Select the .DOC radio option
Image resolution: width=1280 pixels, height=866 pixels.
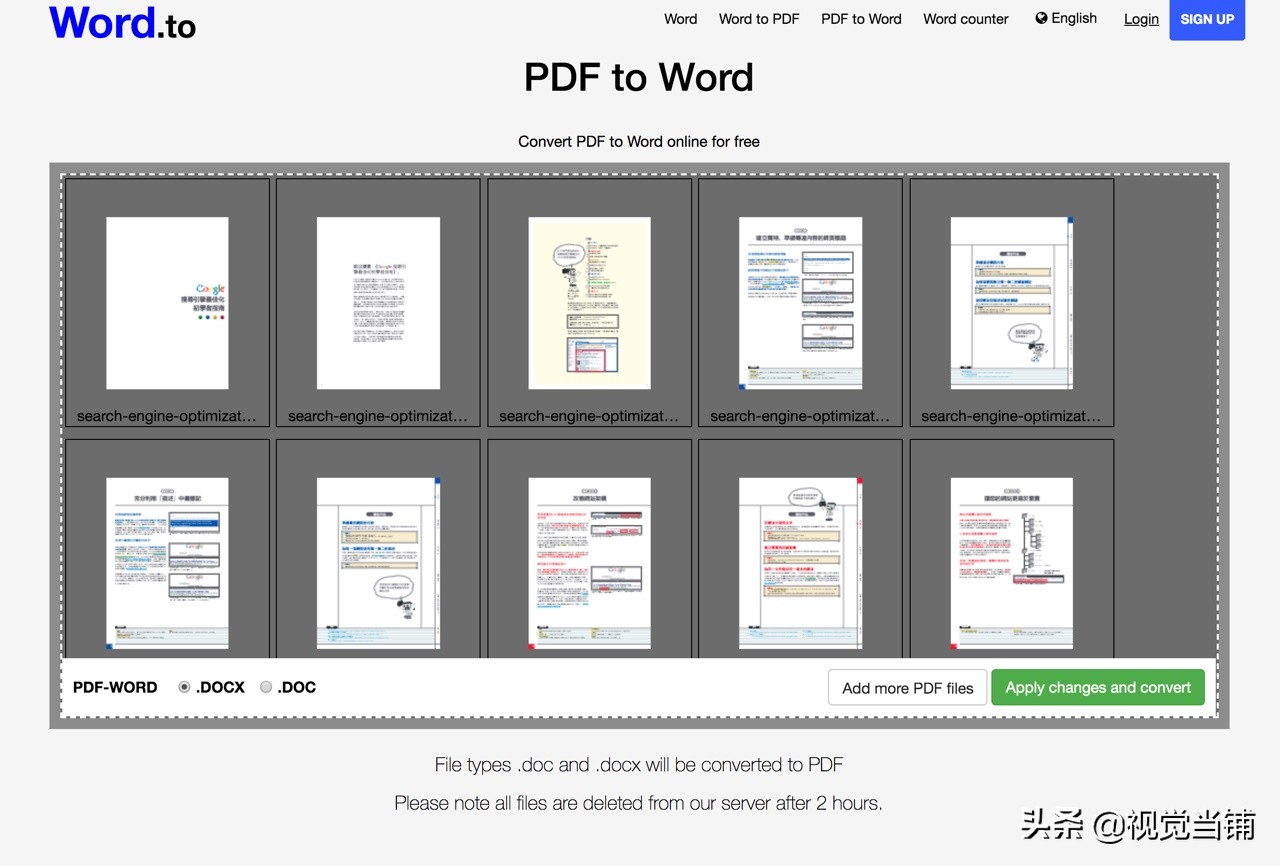click(x=266, y=687)
